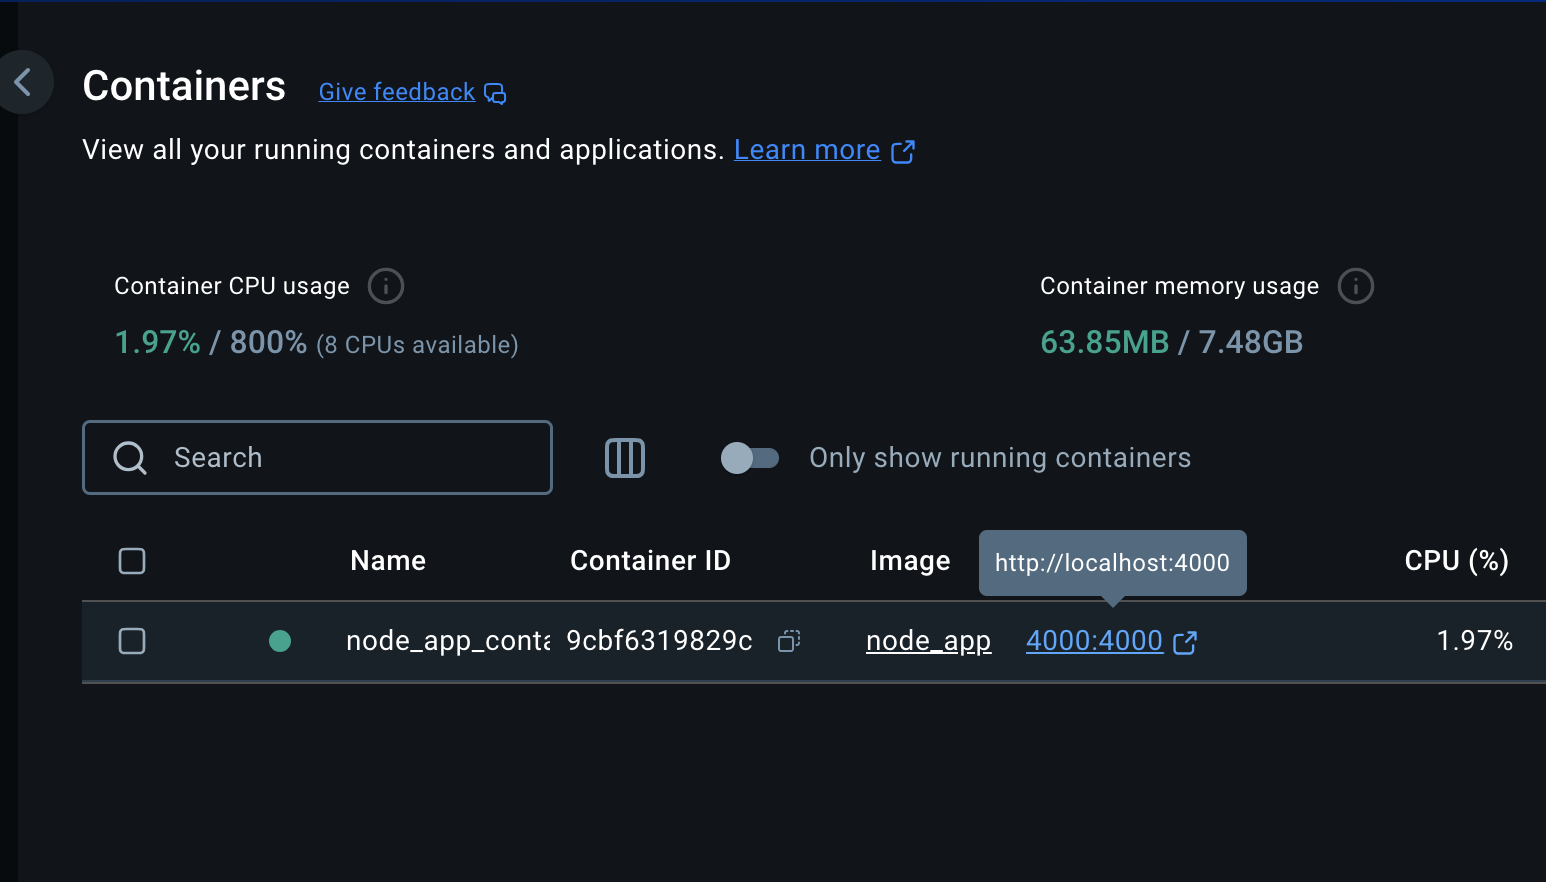Check the node_app_container row checkbox
The width and height of the screenshot is (1546, 882).
tap(131, 641)
